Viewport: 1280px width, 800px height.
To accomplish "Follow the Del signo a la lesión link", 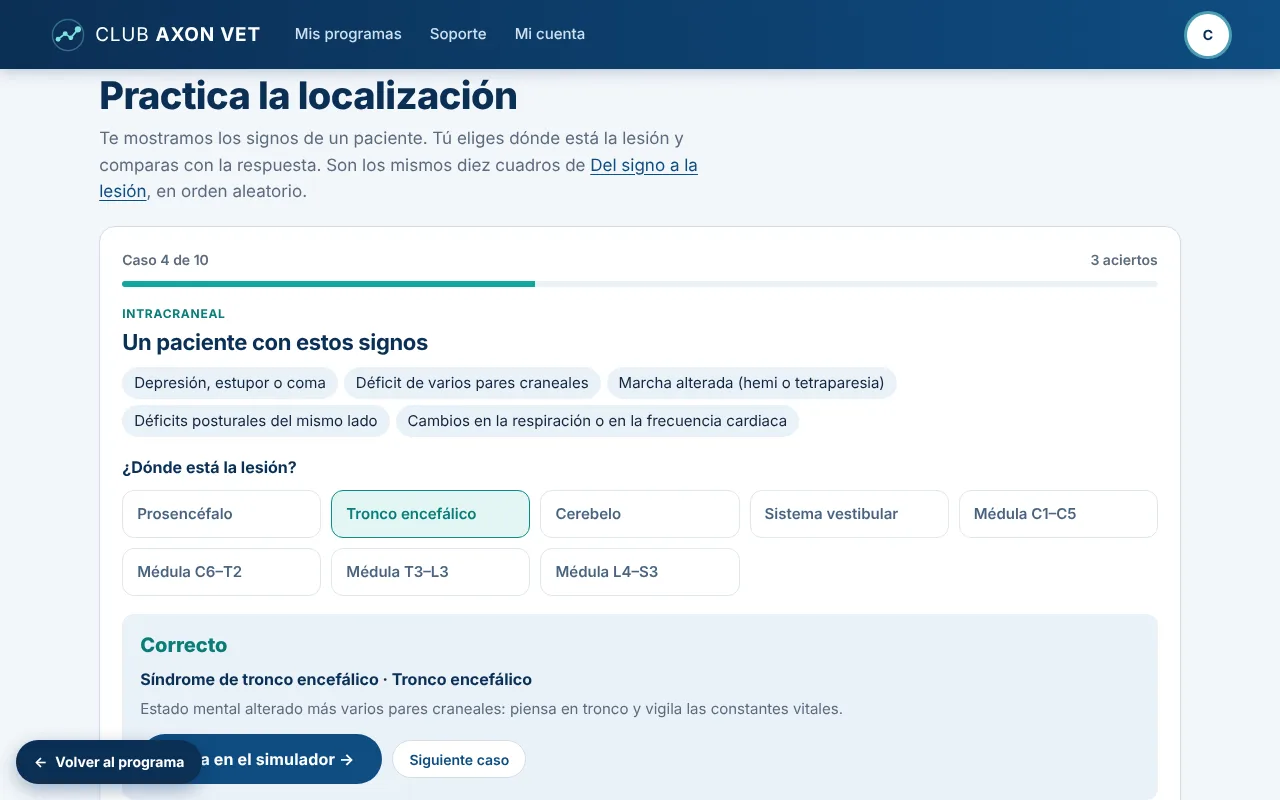I will (x=644, y=165).
